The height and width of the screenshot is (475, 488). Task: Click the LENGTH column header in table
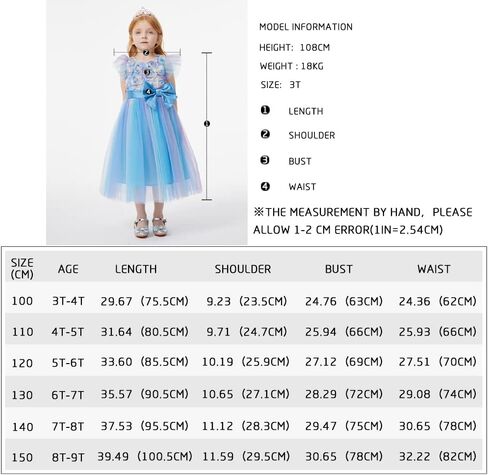[x=136, y=269]
